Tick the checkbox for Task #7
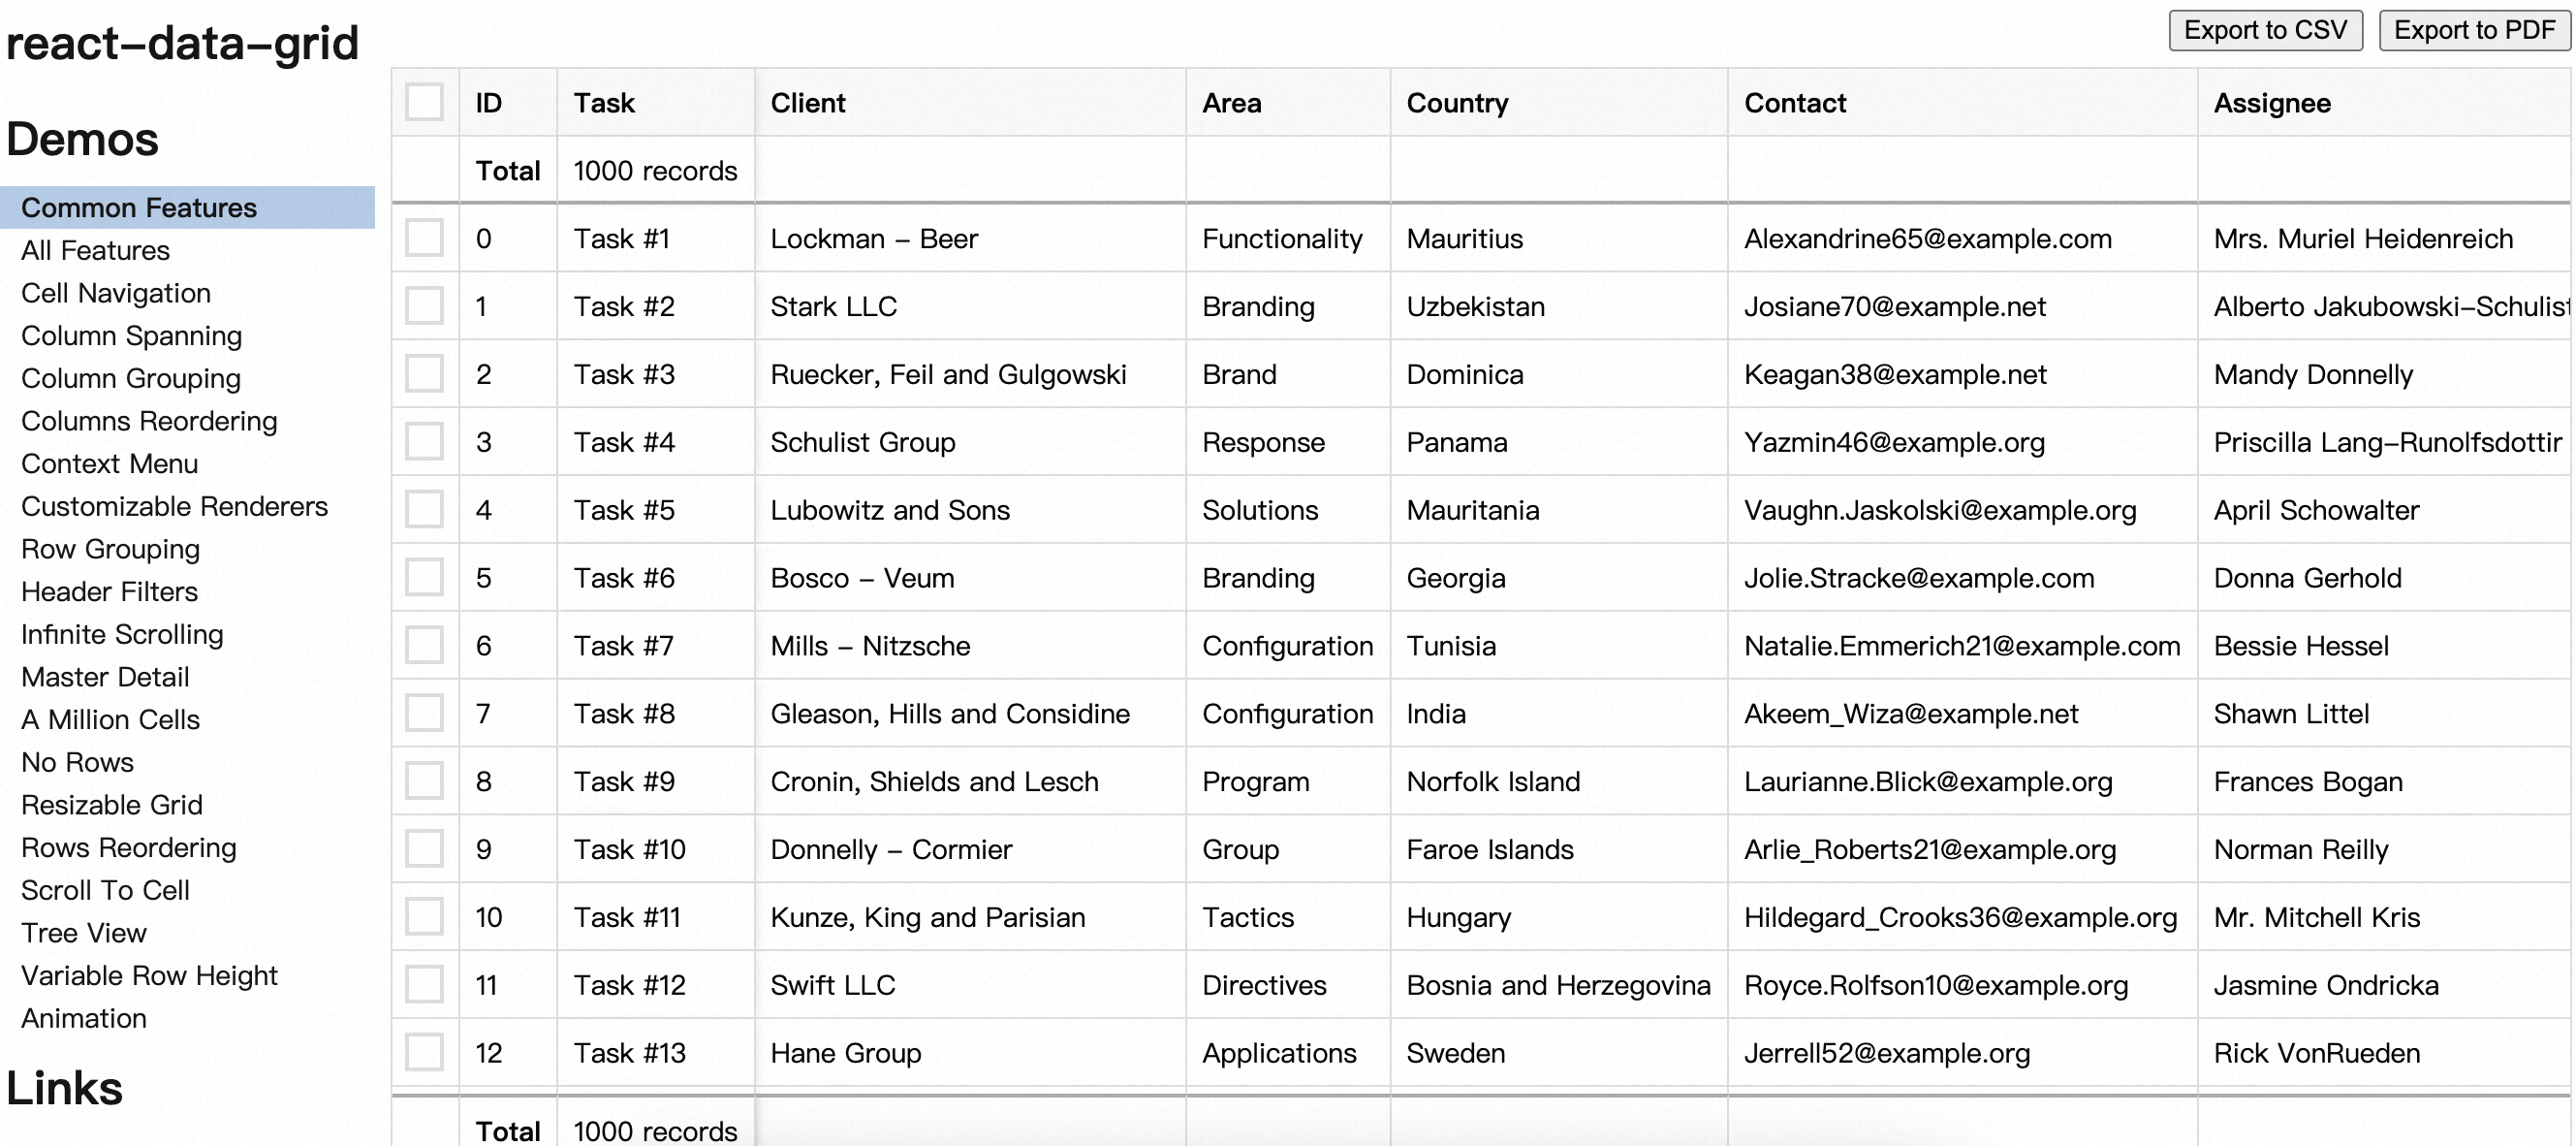Image resolution: width=2576 pixels, height=1146 pixels. 424,645
